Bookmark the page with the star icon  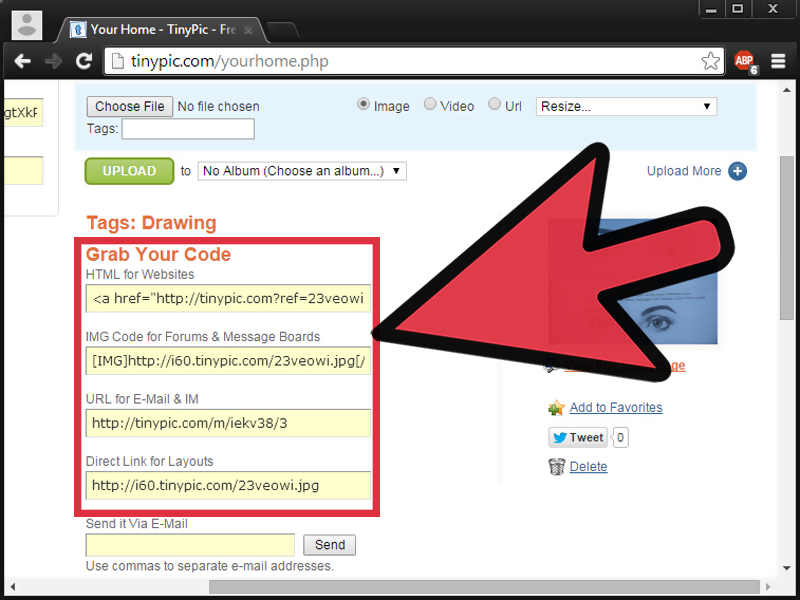(x=710, y=61)
